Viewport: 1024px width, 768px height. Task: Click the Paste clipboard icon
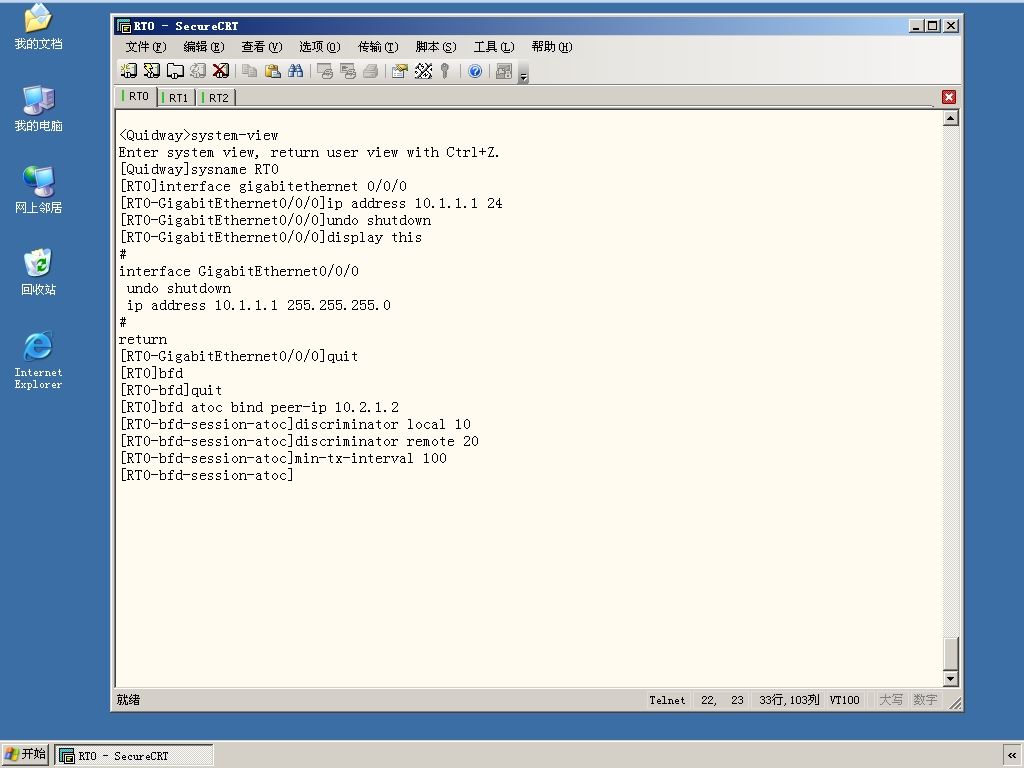272,71
